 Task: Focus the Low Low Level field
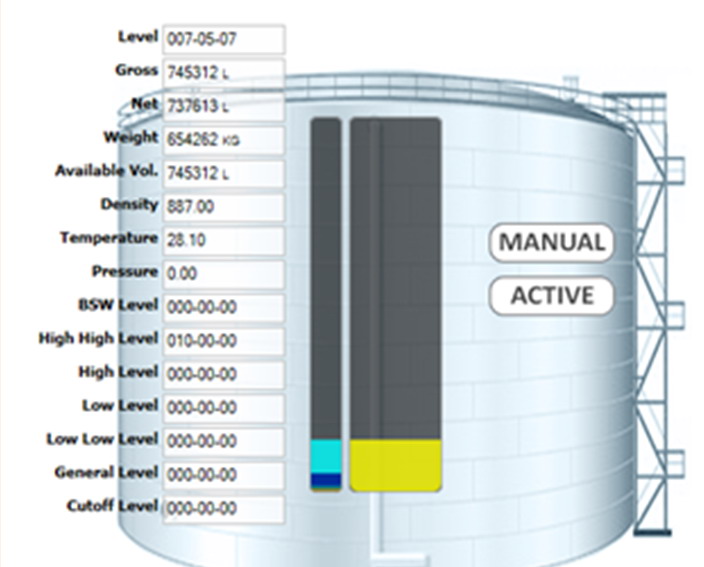(x=223, y=441)
